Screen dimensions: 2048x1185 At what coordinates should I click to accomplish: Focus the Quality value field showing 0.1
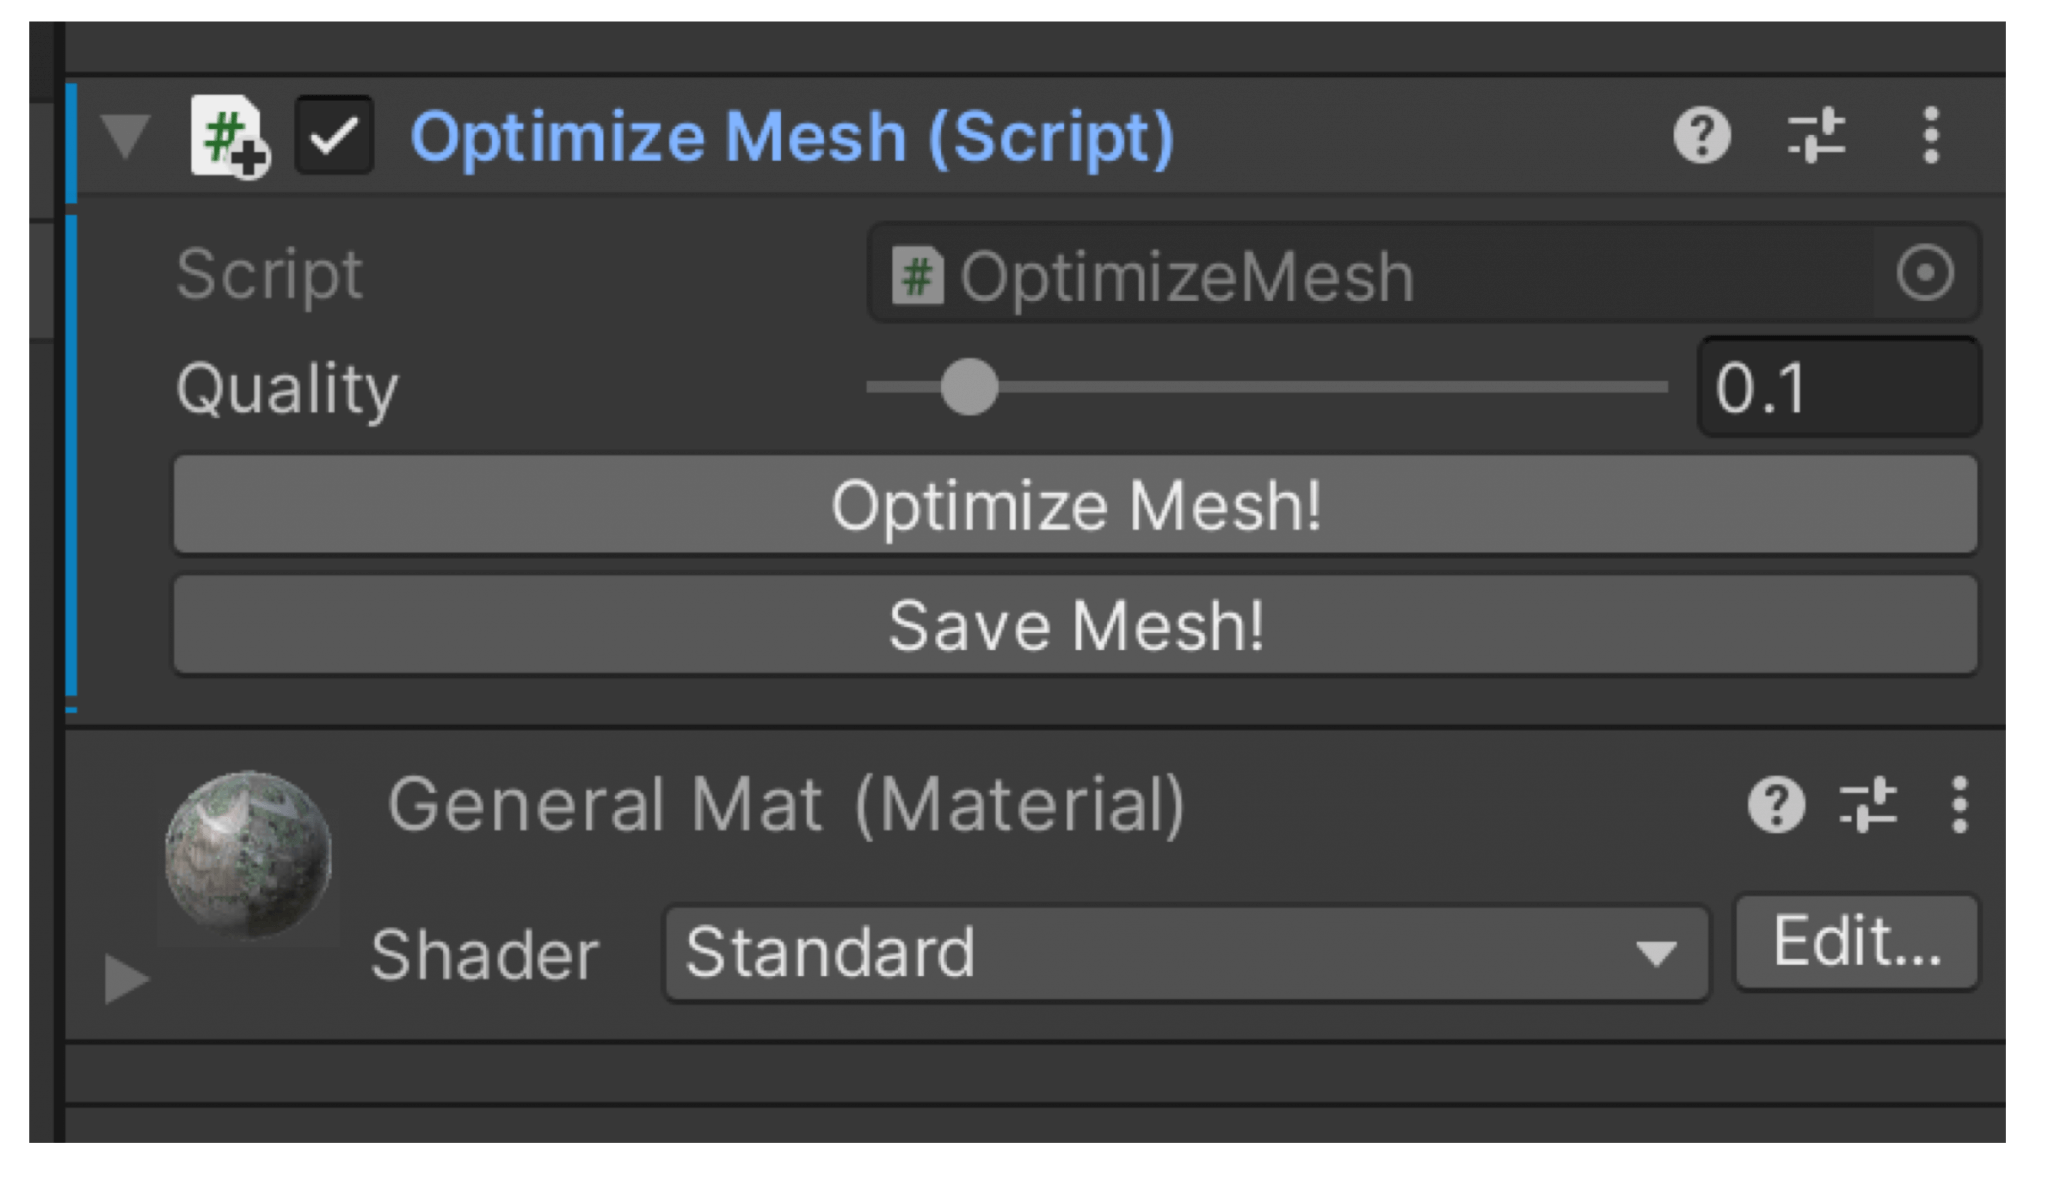(1838, 387)
